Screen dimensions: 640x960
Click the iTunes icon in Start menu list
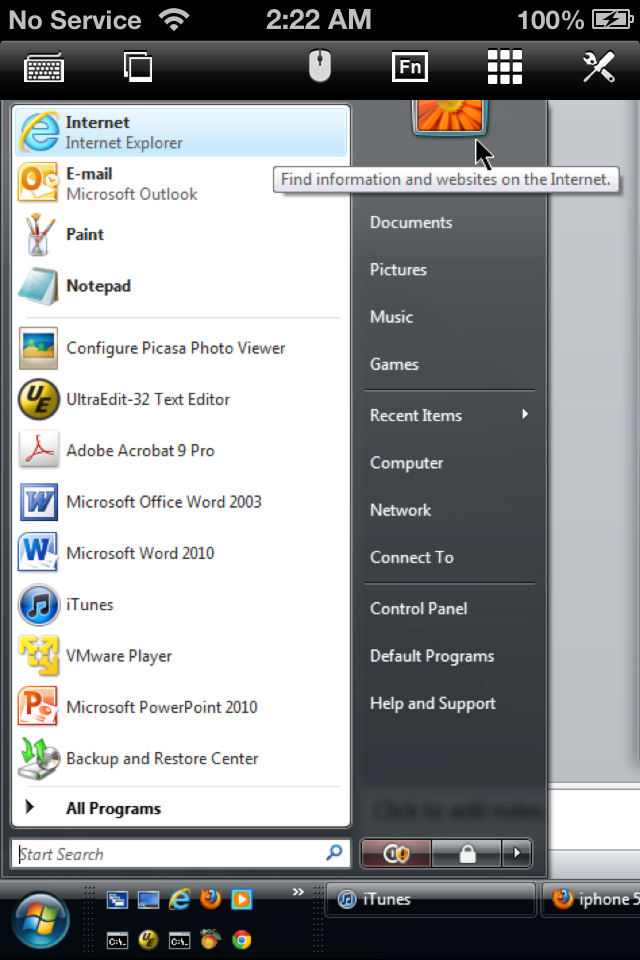[x=39, y=604]
